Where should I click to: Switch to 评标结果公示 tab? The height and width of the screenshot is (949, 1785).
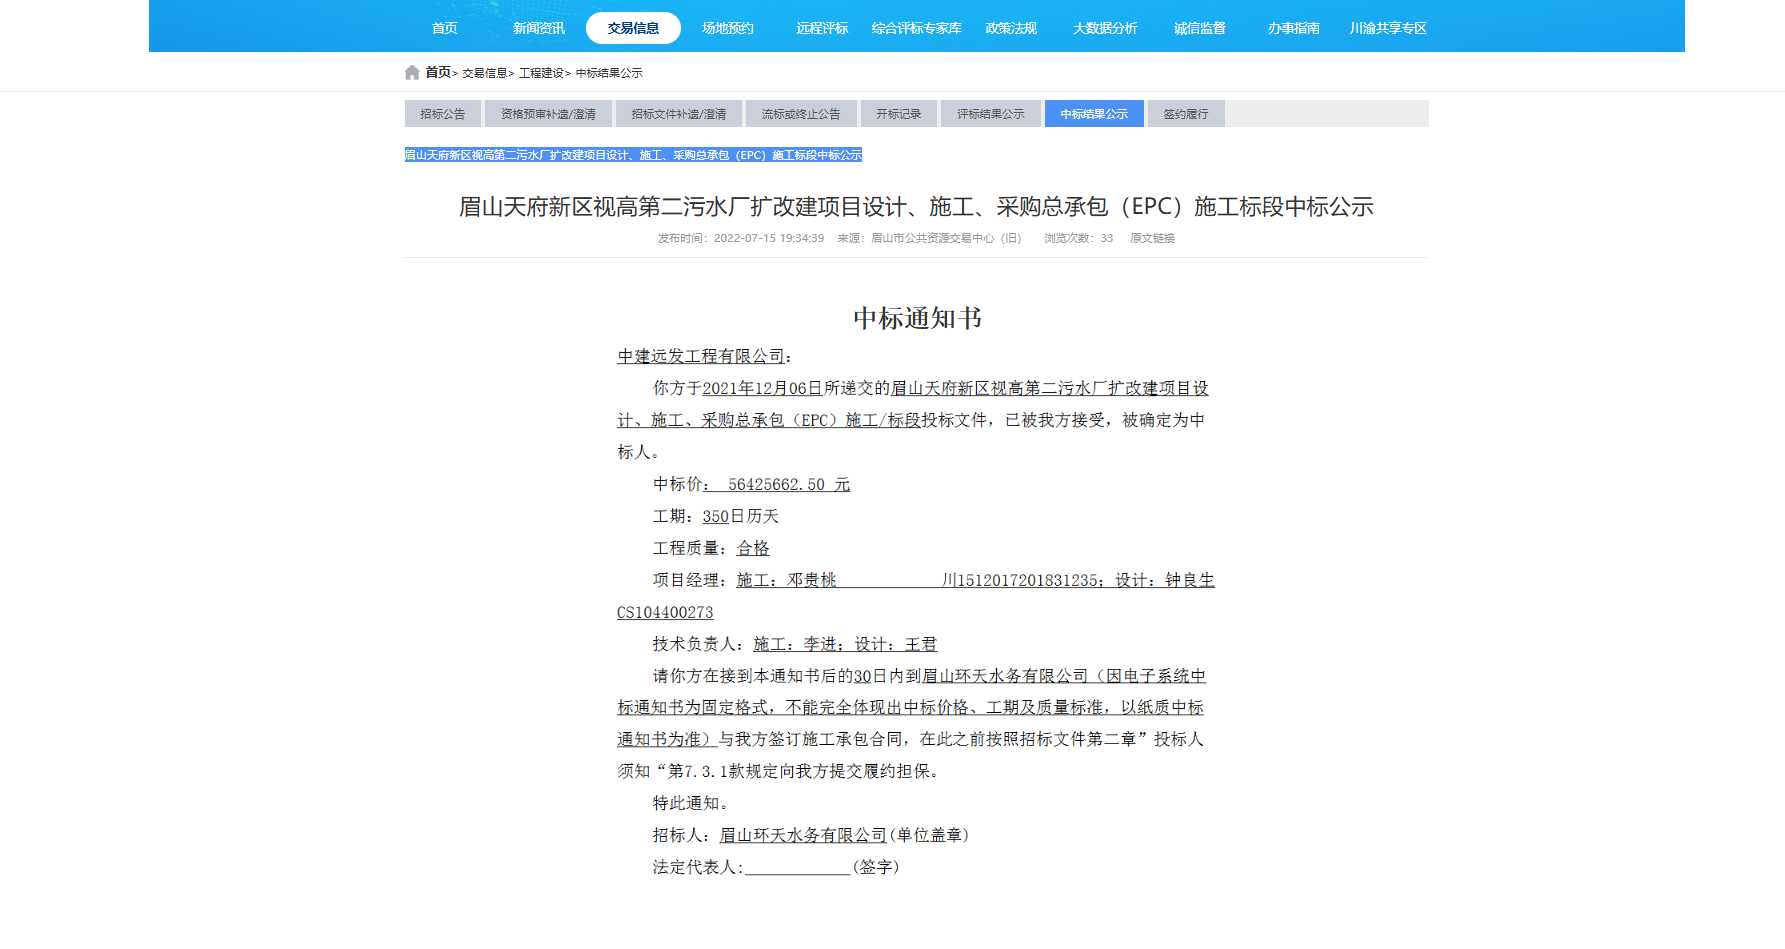(991, 114)
